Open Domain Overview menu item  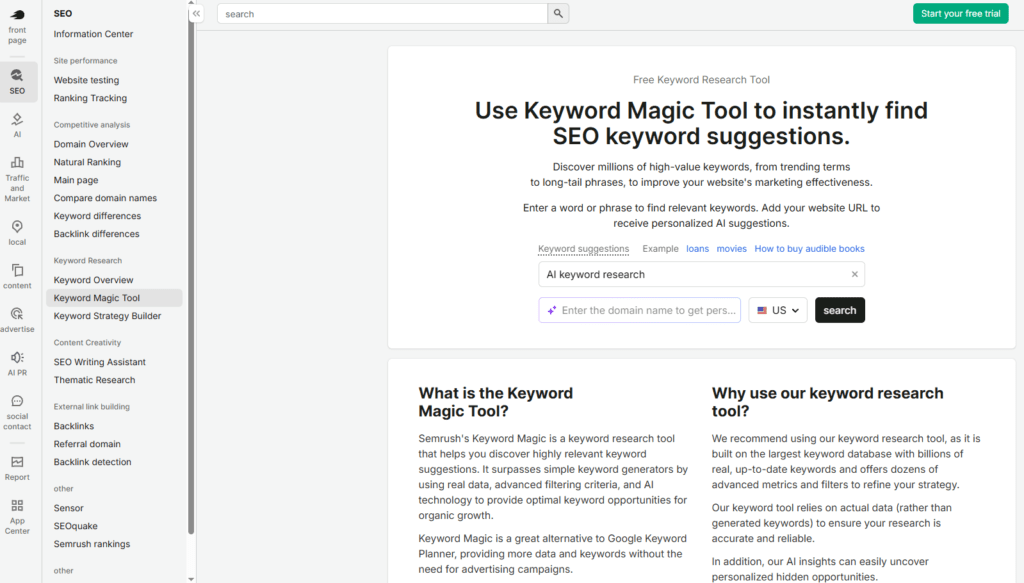(x=91, y=144)
